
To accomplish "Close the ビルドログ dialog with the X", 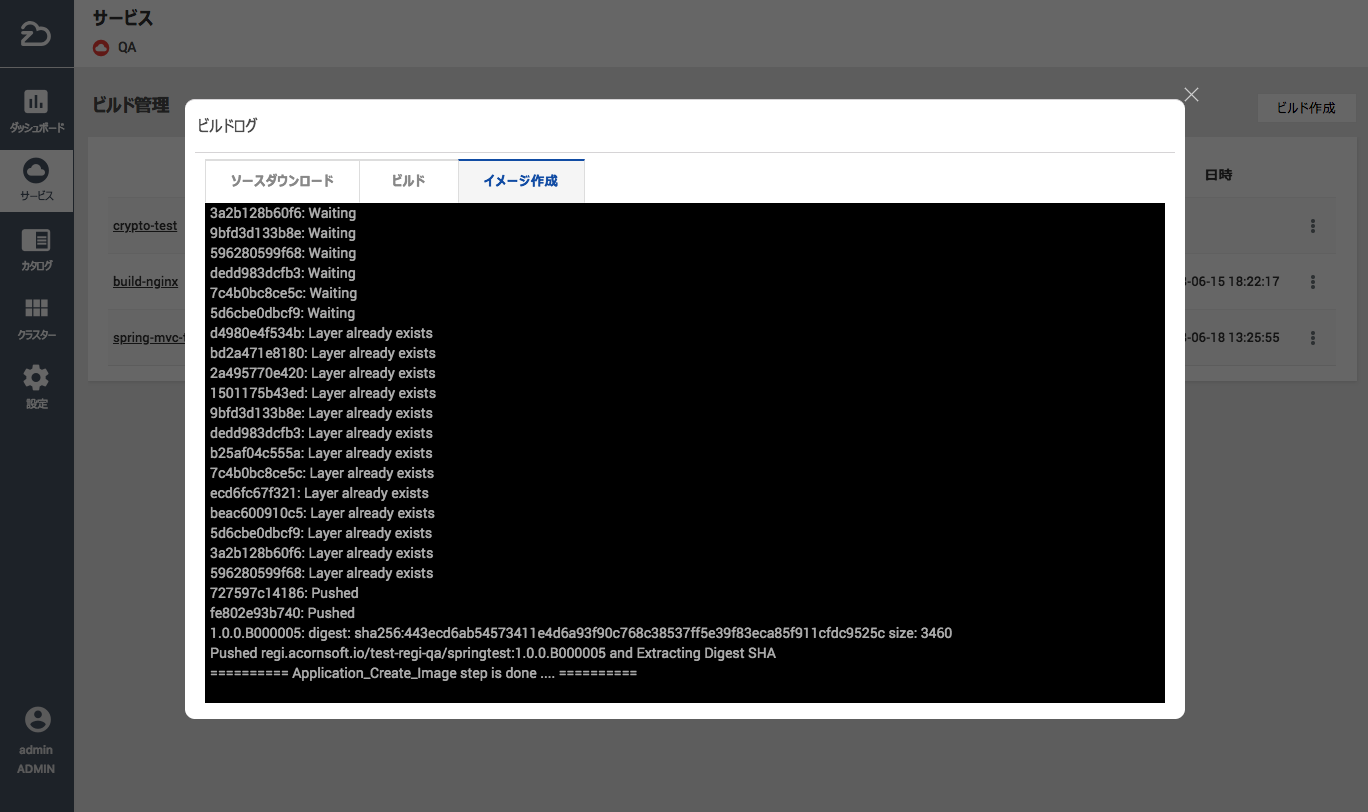I will pyautogui.click(x=1191, y=95).
